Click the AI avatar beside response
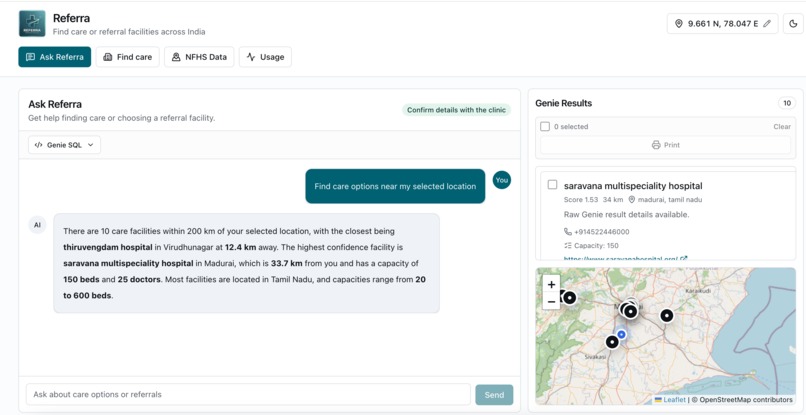Image resolution: width=806 pixels, height=415 pixels. coord(38,225)
